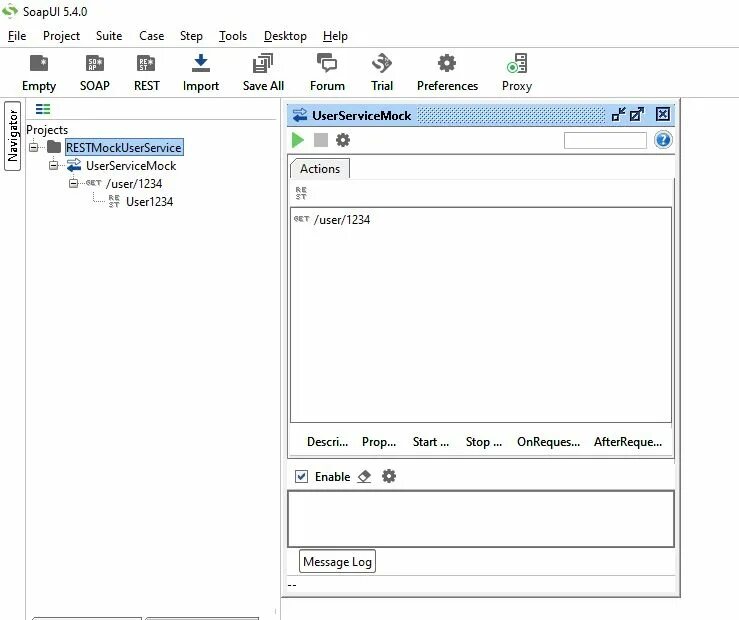Open the blue help icon
This screenshot has height=620, width=739.
pos(663,140)
